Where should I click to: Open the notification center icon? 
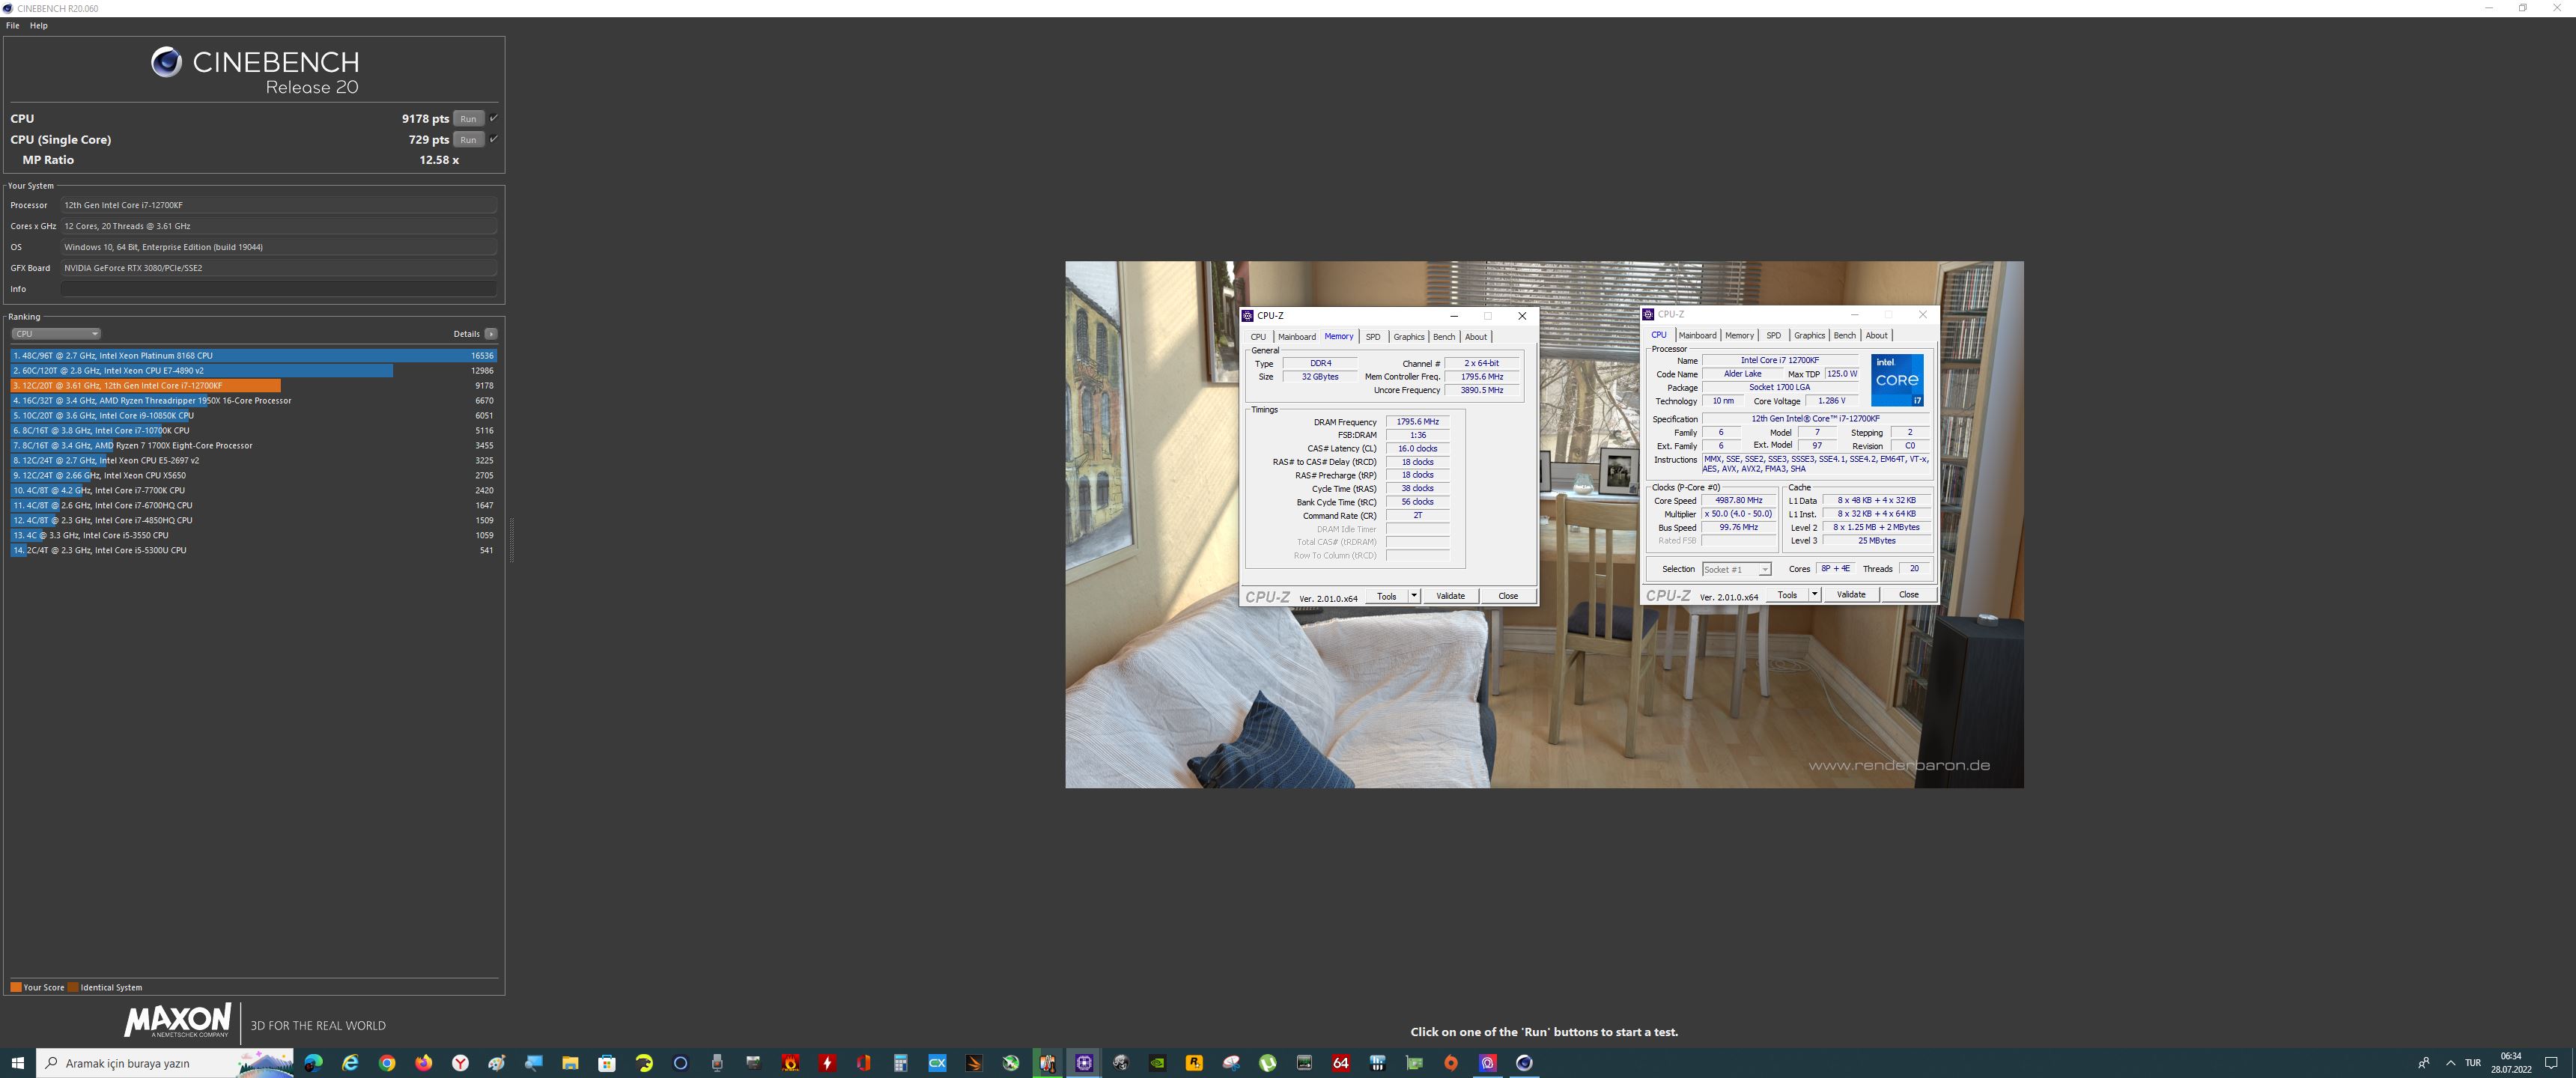coord(2551,1063)
